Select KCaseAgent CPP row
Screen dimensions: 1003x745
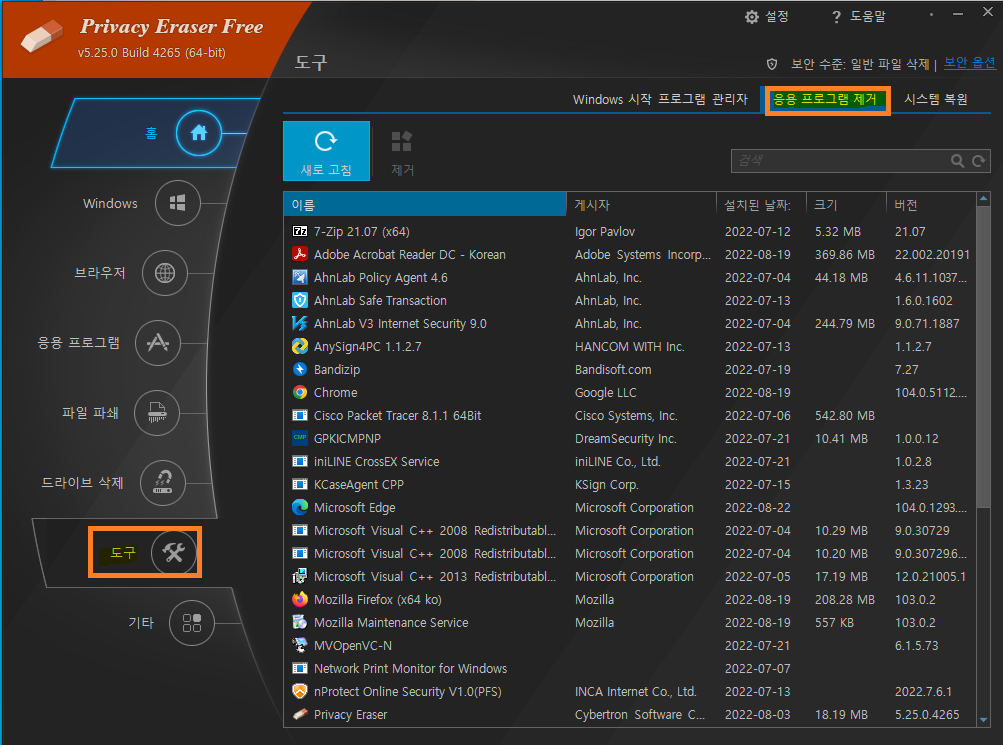point(630,485)
